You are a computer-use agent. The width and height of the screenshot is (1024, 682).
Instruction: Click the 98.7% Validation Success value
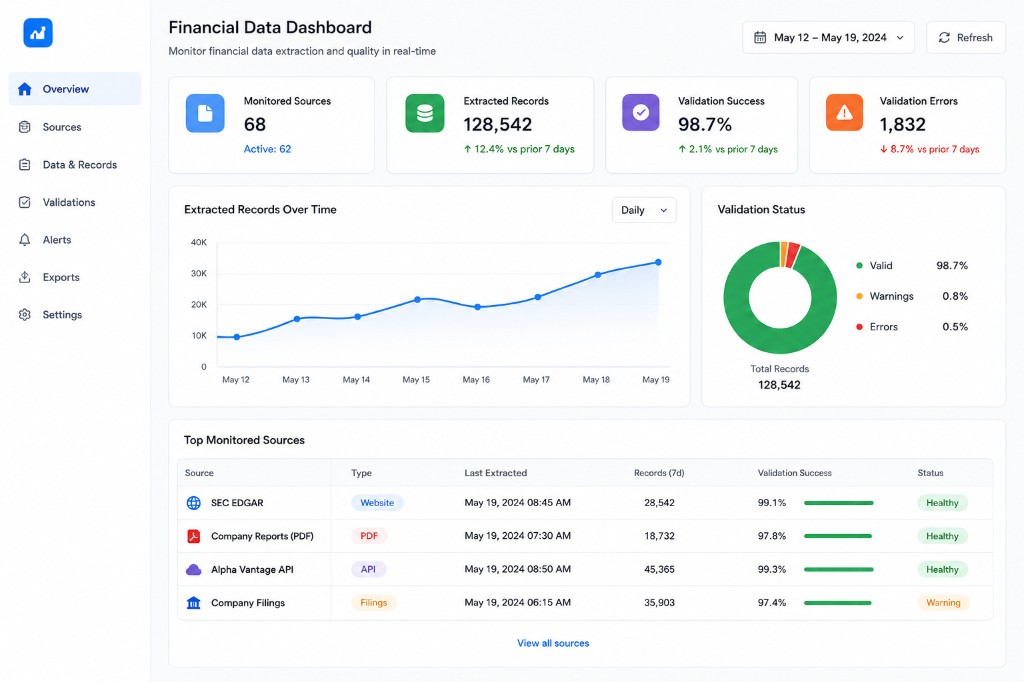[705, 124]
